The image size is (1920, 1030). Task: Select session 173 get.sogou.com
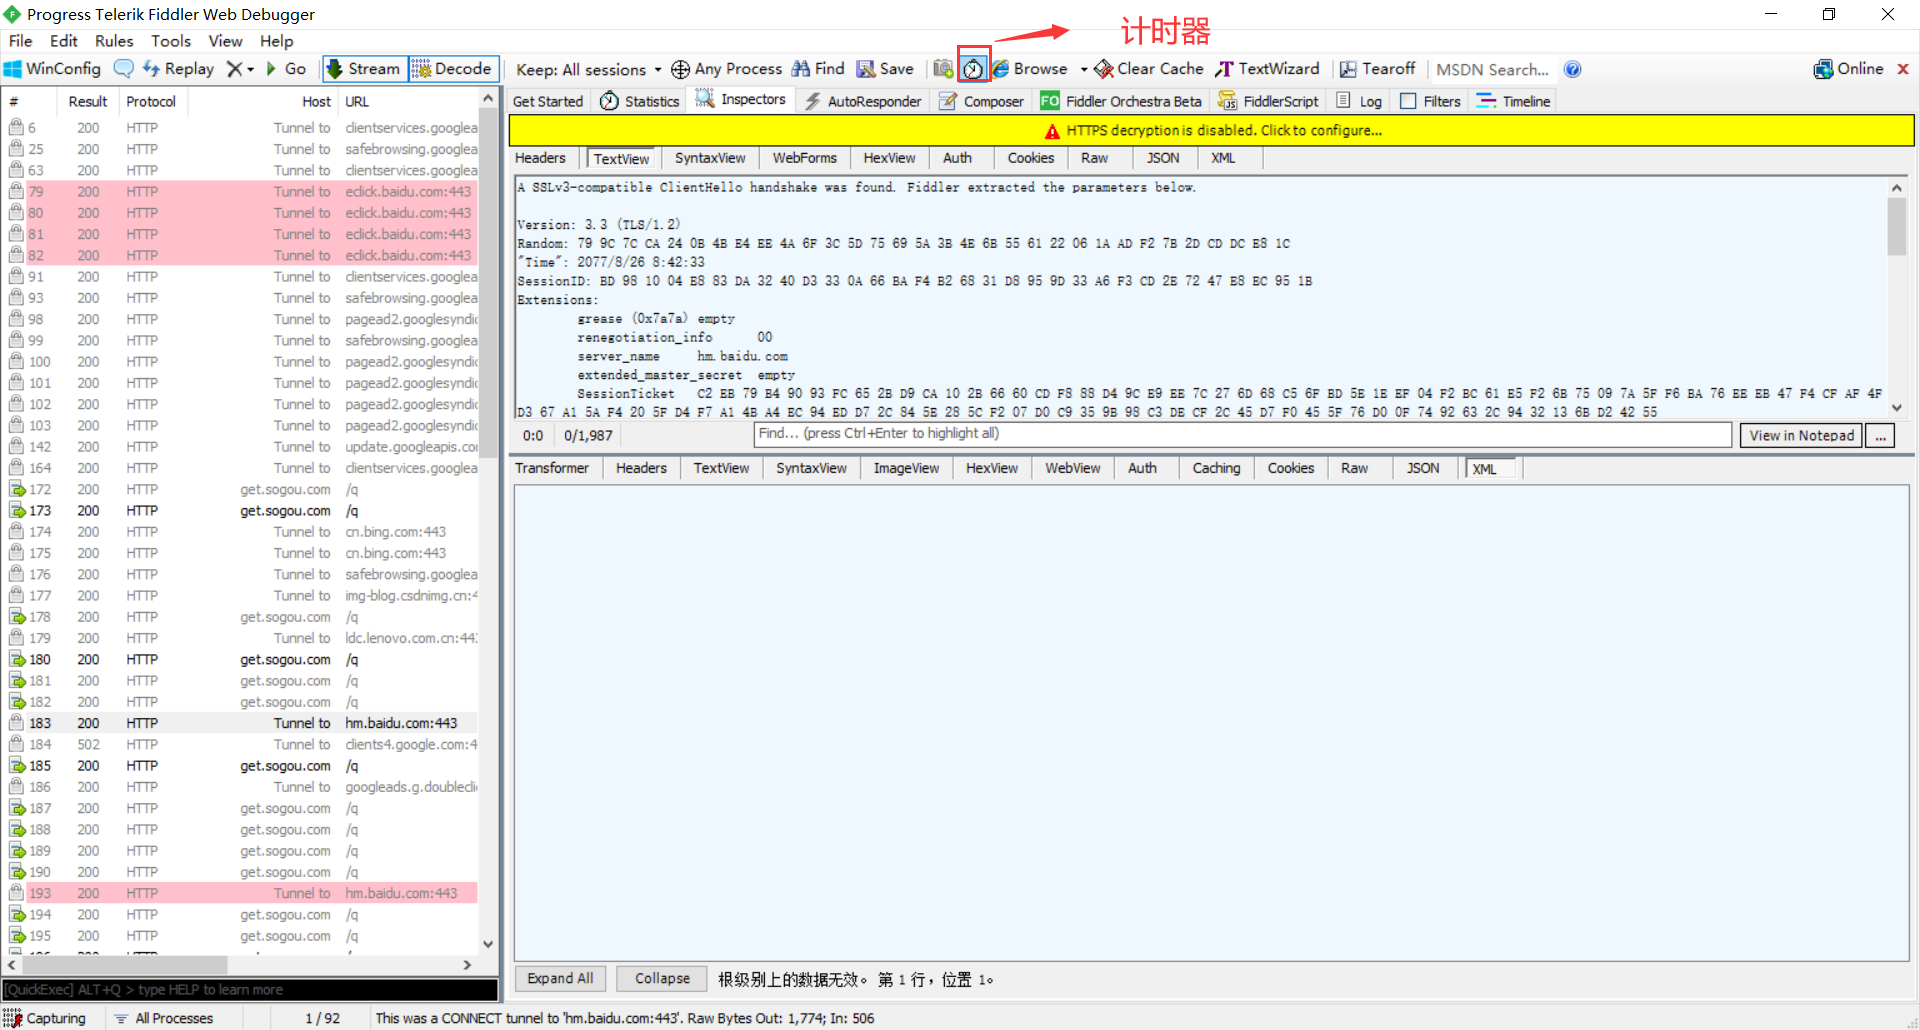[242, 511]
